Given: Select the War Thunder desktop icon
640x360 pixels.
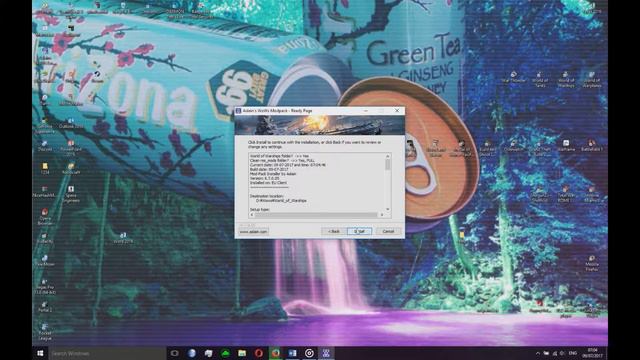Looking at the screenshot, I should [x=513, y=77].
